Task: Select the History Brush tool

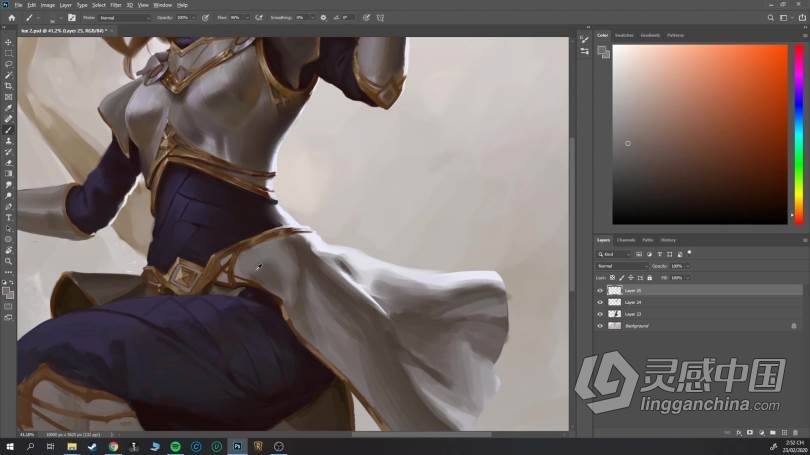Action: coord(8,151)
